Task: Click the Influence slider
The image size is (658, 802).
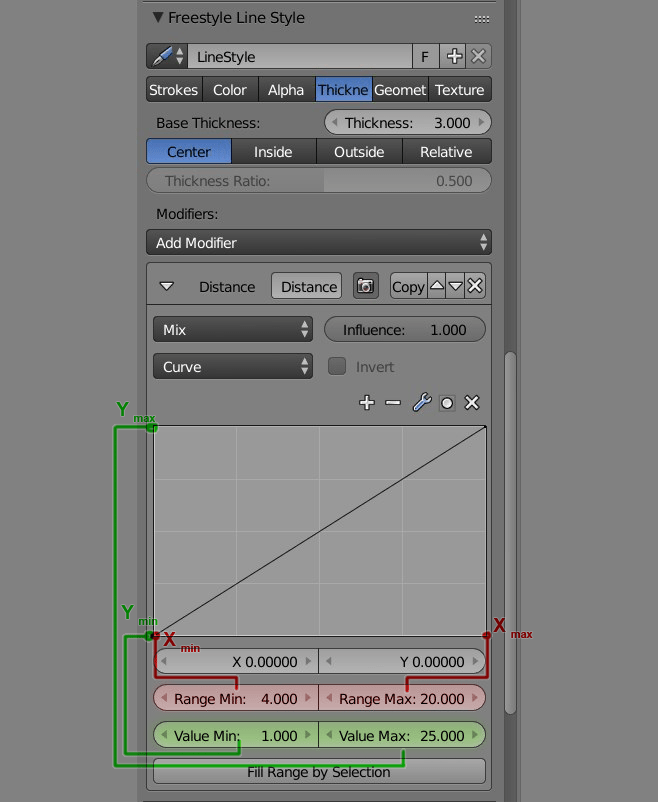Action: point(405,329)
